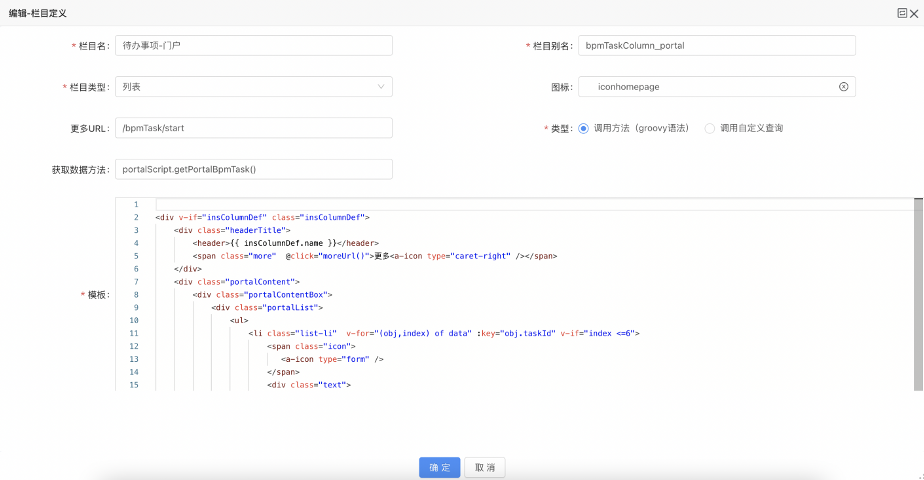Click the 更多URL field /bpmTask/start
This screenshot has height=480, width=924.
coord(254,128)
